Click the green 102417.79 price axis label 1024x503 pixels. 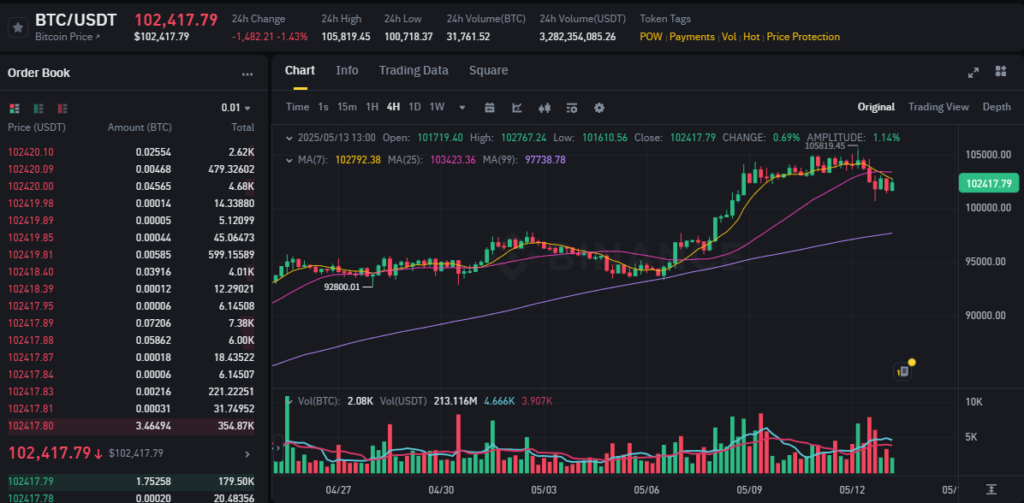988,184
